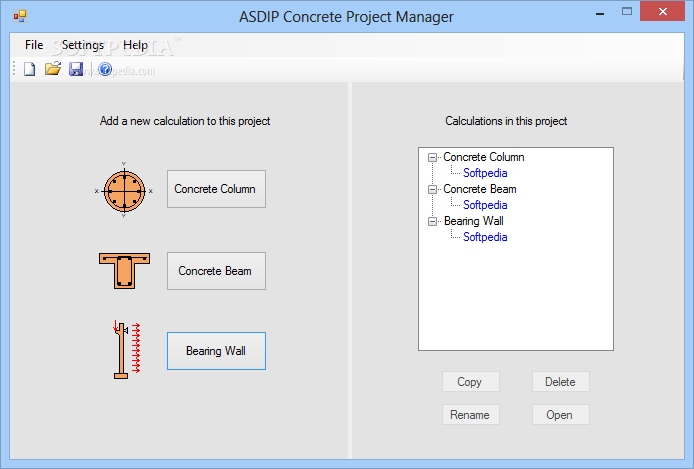Add a new Concrete Beam calculation
Screen dimensions: 694x469
[216, 271]
